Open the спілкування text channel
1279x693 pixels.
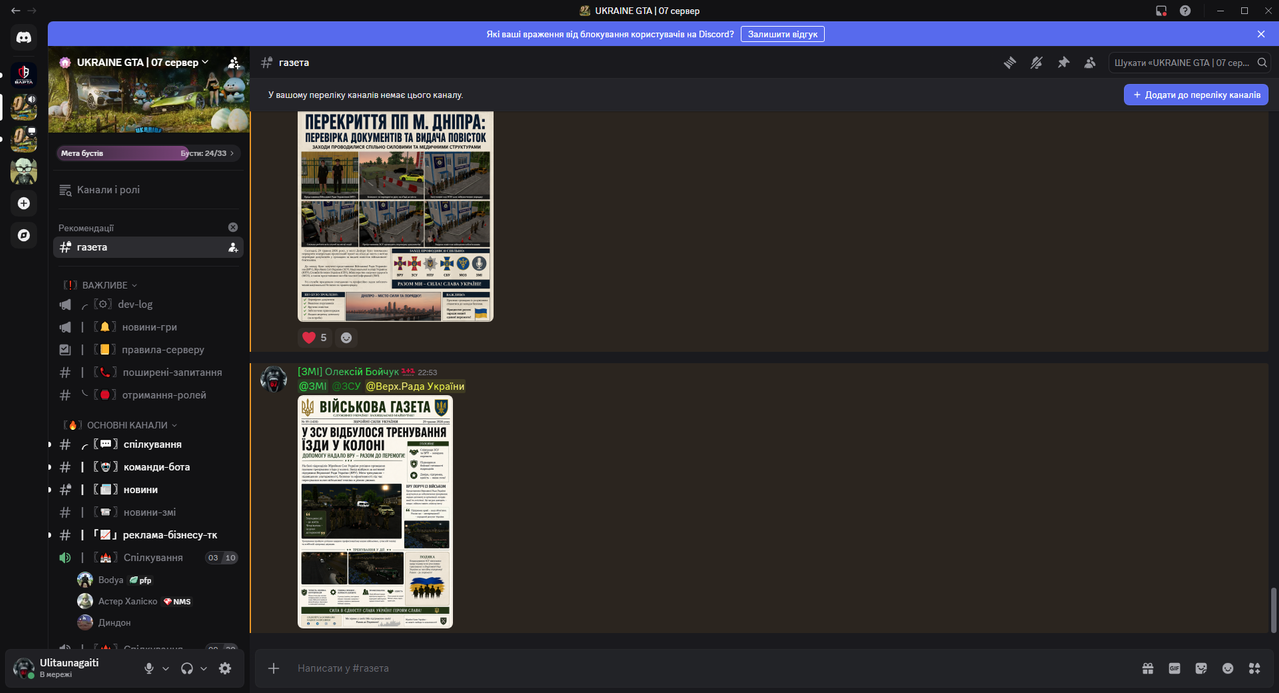coord(148,444)
